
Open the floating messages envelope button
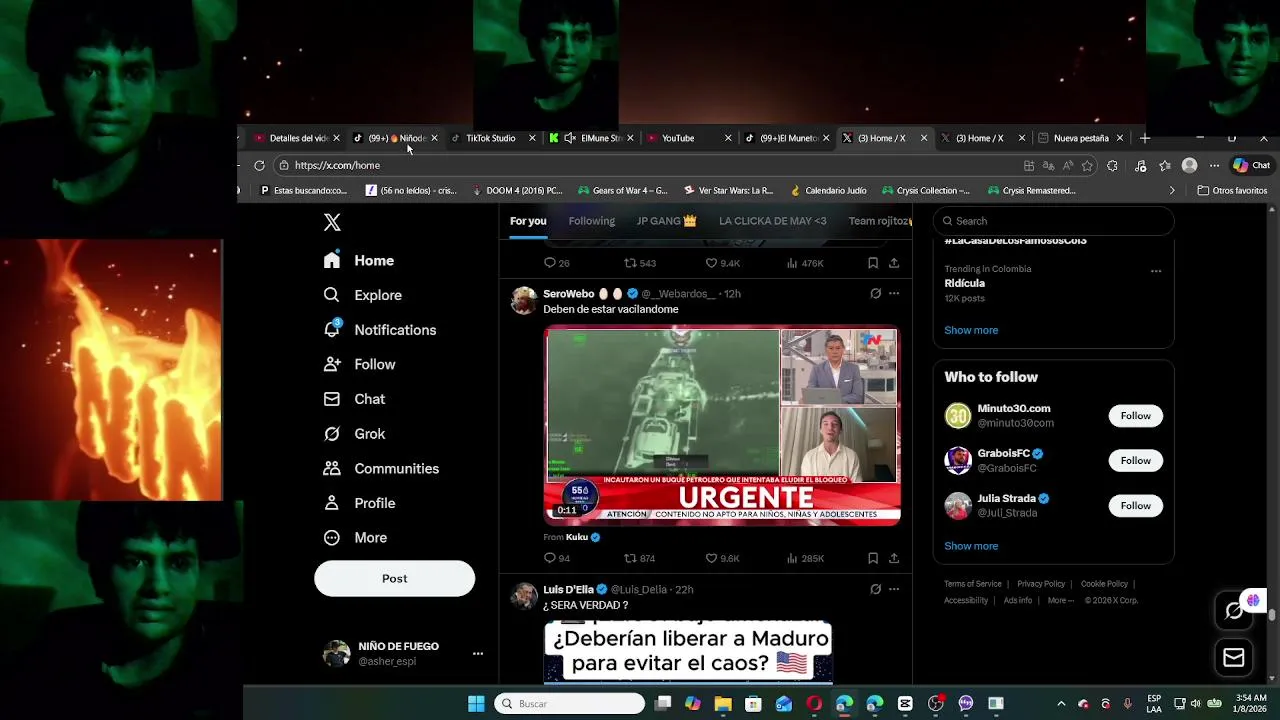(1234, 657)
